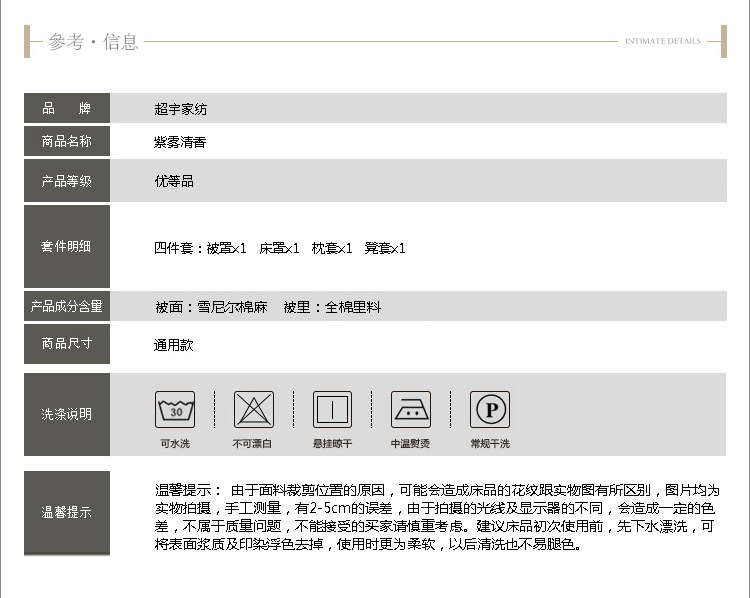The height and width of the screenshot is (598, 750).
Task: Click the 可水洗 caption
Action: tap(175, 443)
